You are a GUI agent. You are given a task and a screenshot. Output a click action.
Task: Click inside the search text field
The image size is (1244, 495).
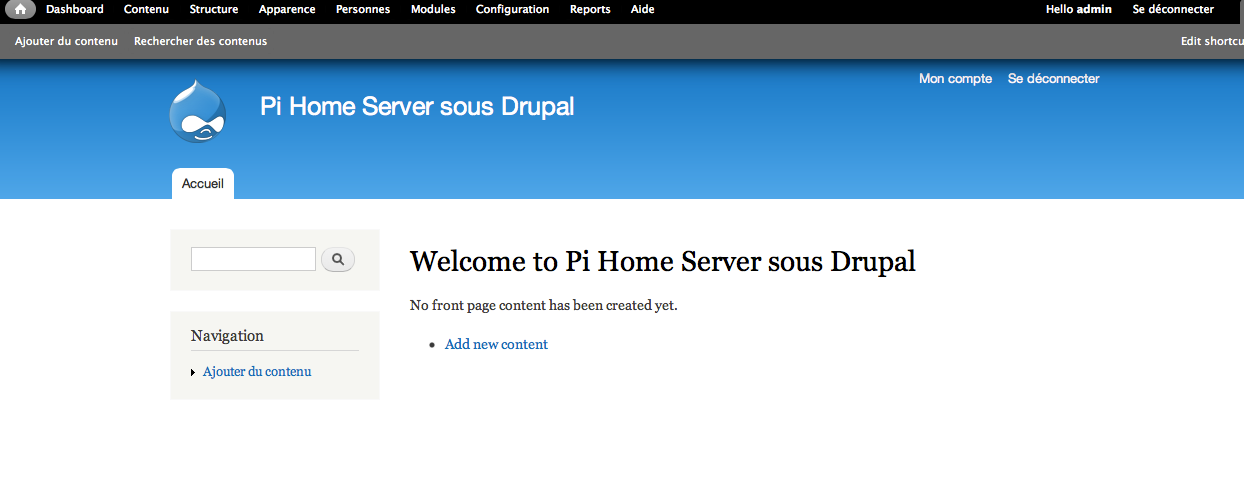[253, 259]
